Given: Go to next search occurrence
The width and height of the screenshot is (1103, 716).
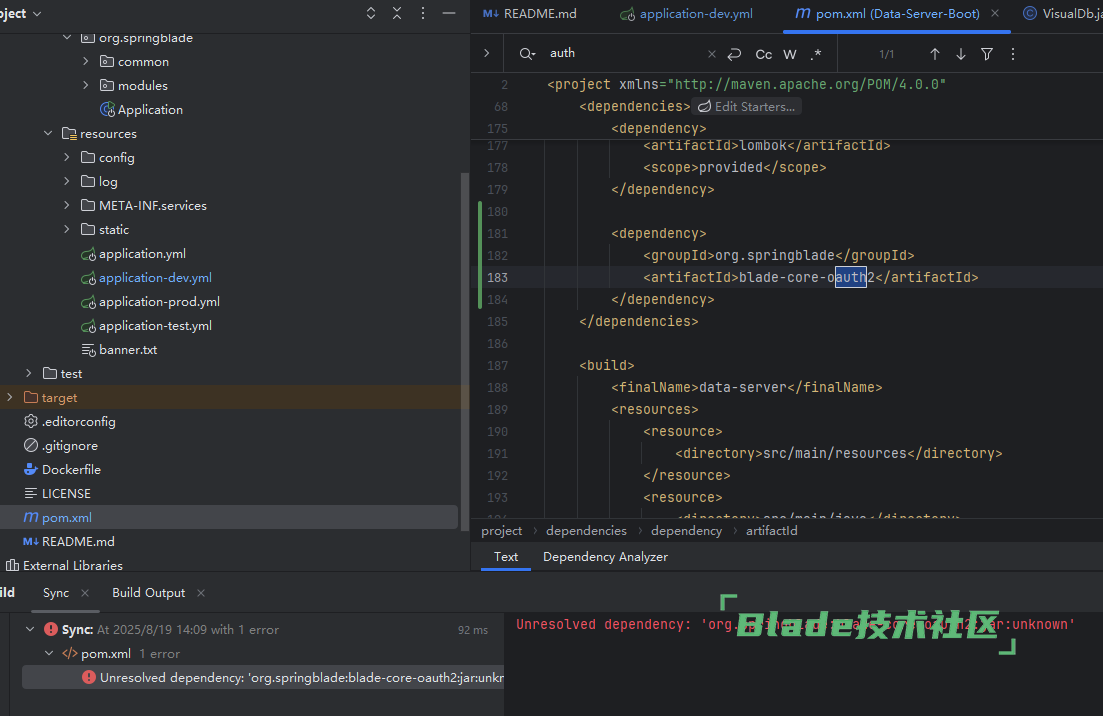Looking at the screenshot, I should pos(961,54).
